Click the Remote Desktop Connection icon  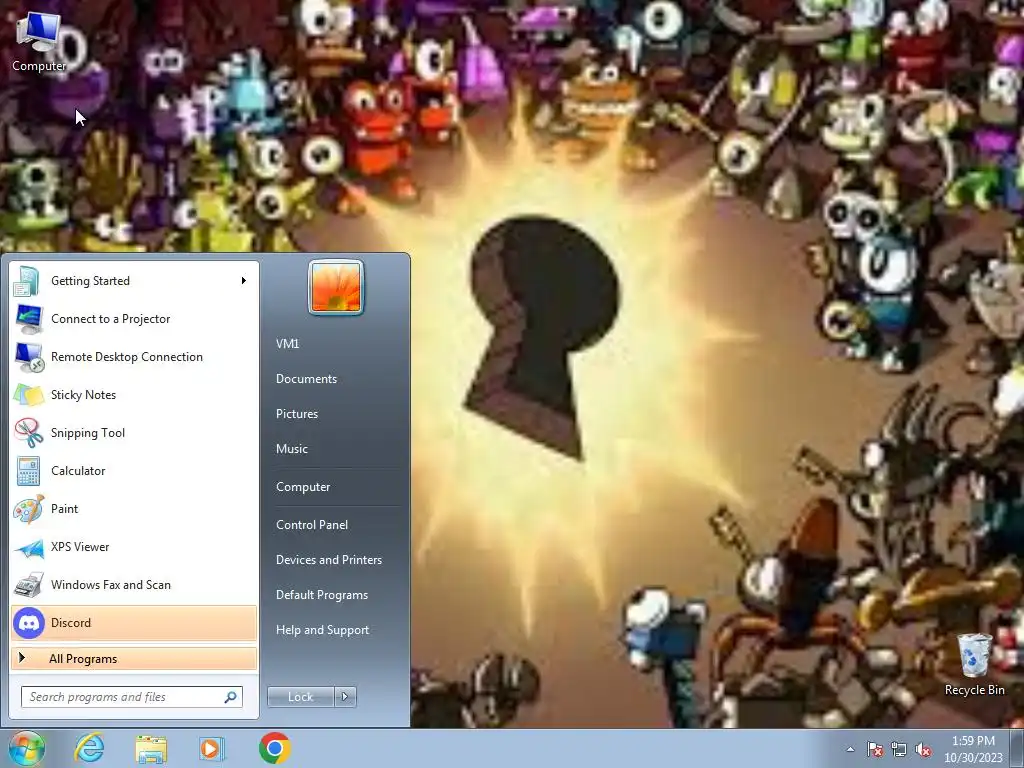click(28, 357)
